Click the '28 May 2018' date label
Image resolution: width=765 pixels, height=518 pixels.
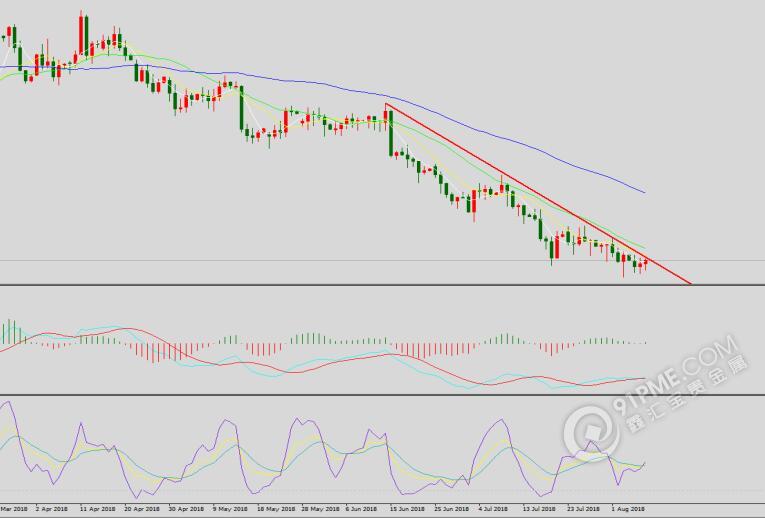coord(320,509)
